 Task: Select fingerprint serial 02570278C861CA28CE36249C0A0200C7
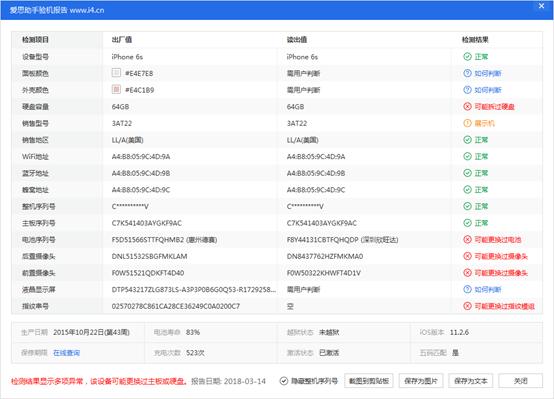[x=176, y=306]
